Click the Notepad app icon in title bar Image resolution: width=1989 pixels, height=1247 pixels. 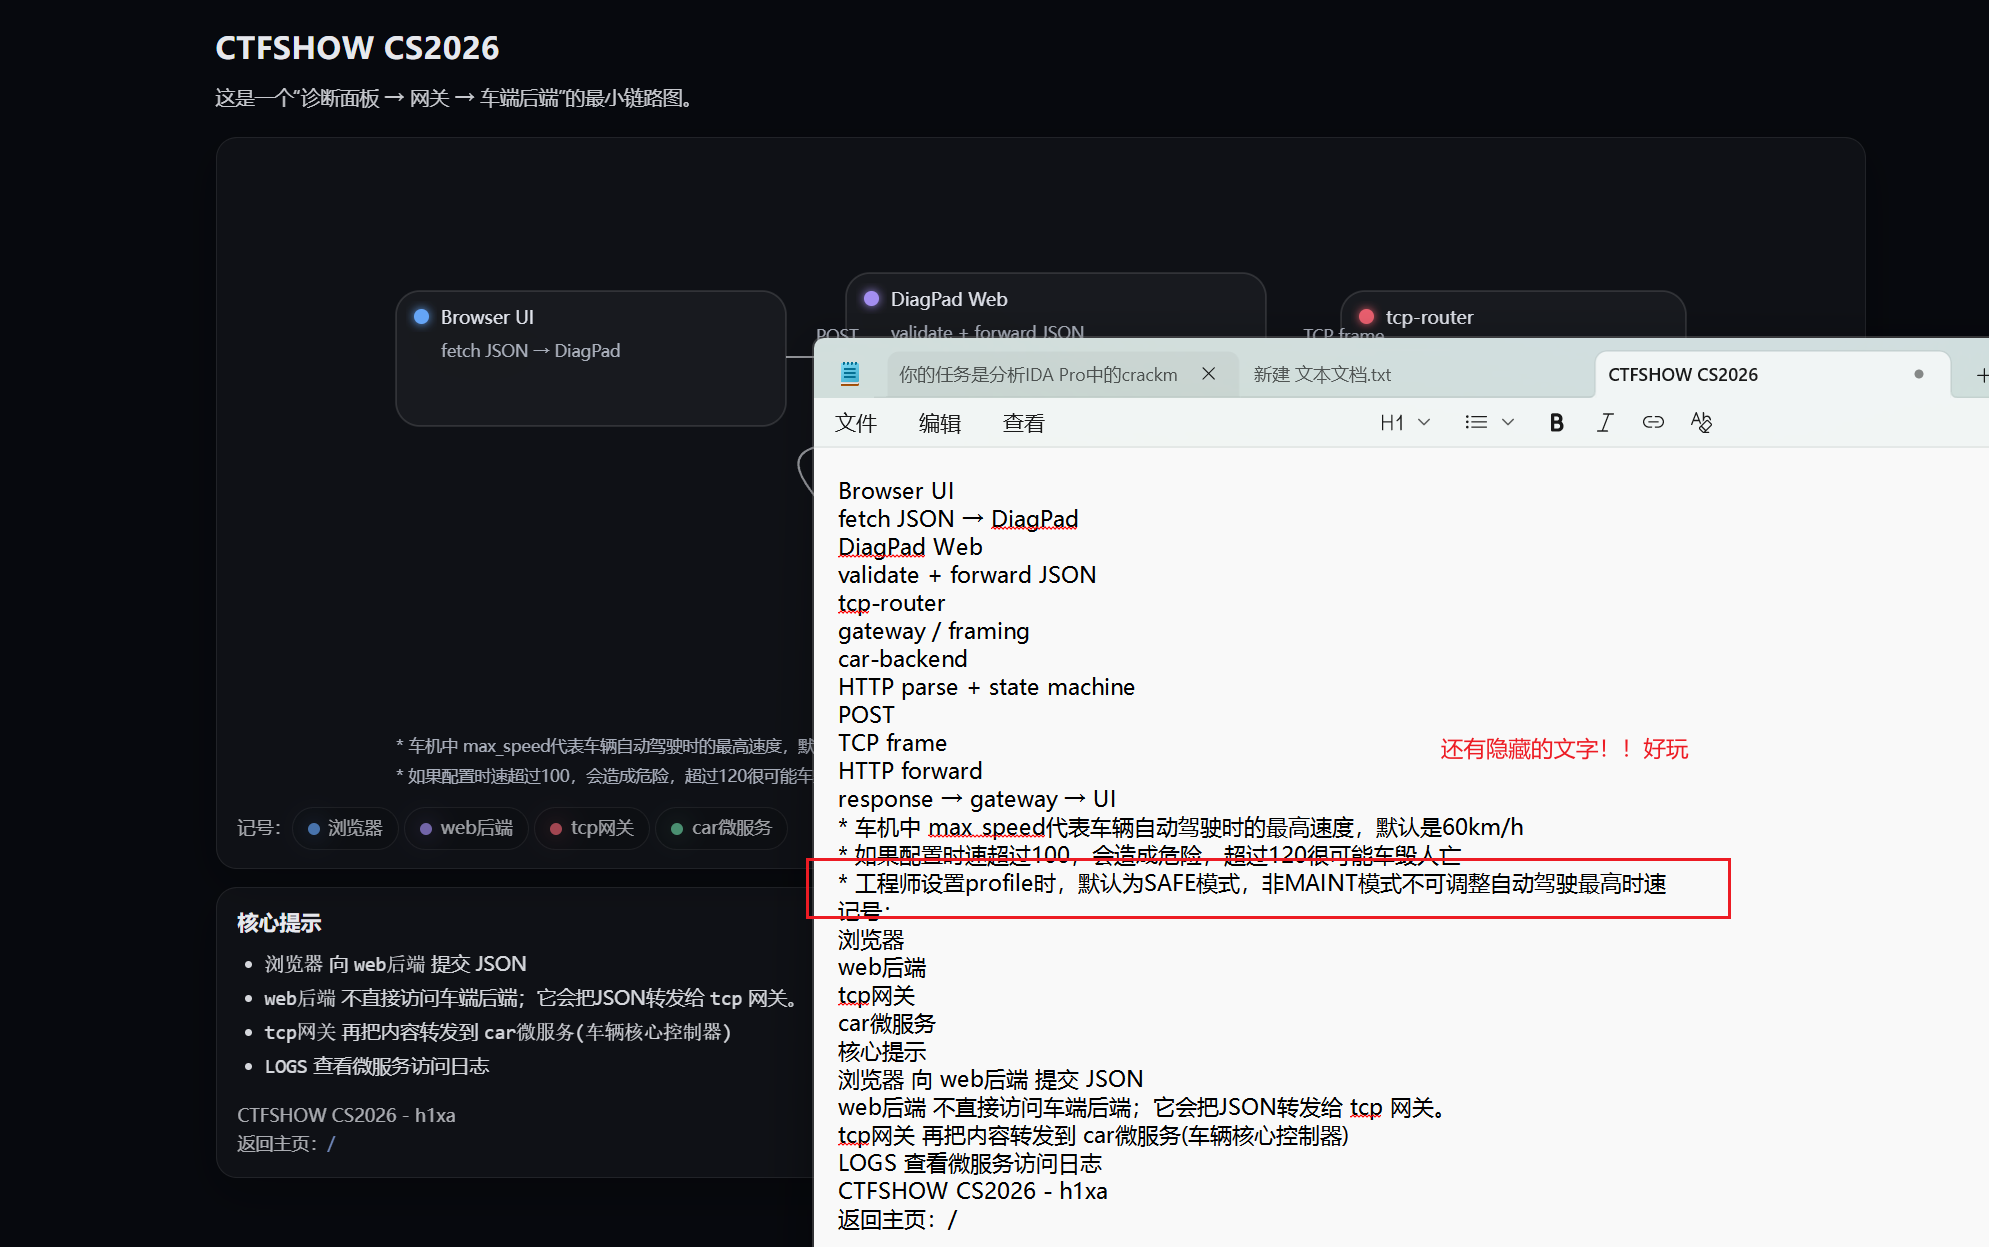pos(849,372)
